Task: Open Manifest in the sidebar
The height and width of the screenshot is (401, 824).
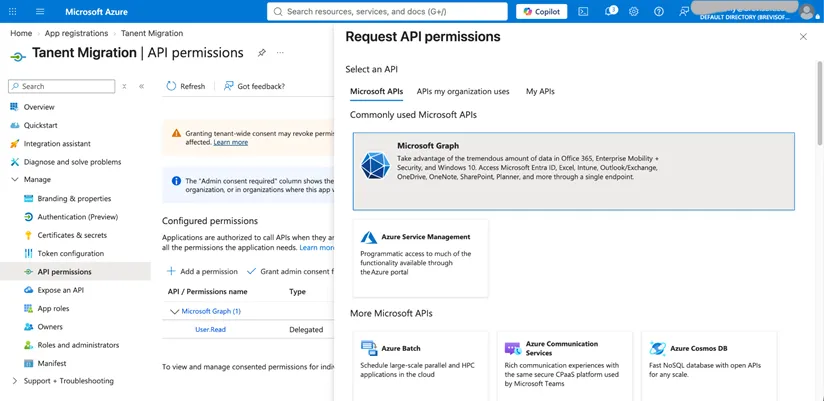Action: (x=52, y=363)
